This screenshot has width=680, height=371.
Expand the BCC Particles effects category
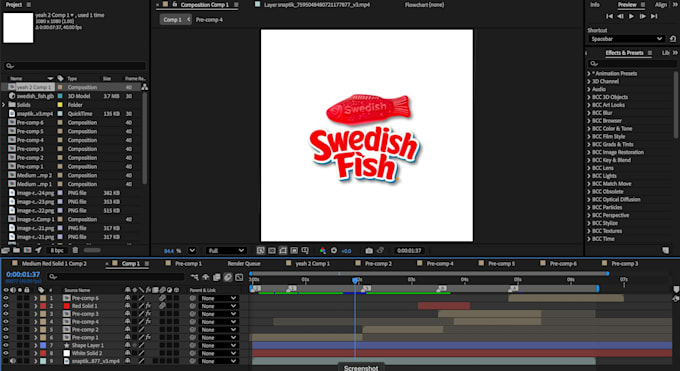pos(589,207)
